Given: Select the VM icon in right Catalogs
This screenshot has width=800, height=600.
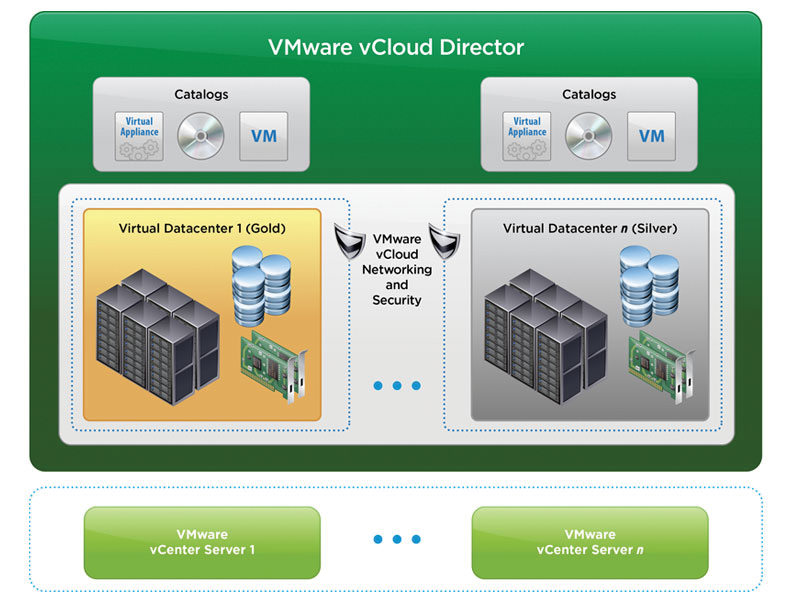Looking at the screenshot, I should pyautogui.click(x=651, y=136).
